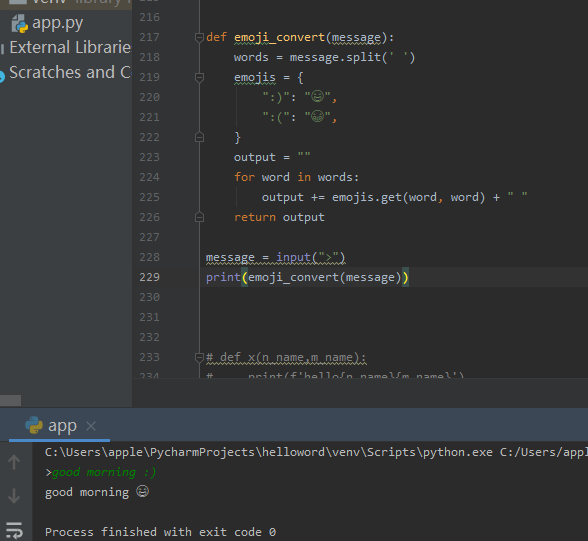588x541 pixels.
Task: Click line number 229 in gutter
Action: point(149,277)
